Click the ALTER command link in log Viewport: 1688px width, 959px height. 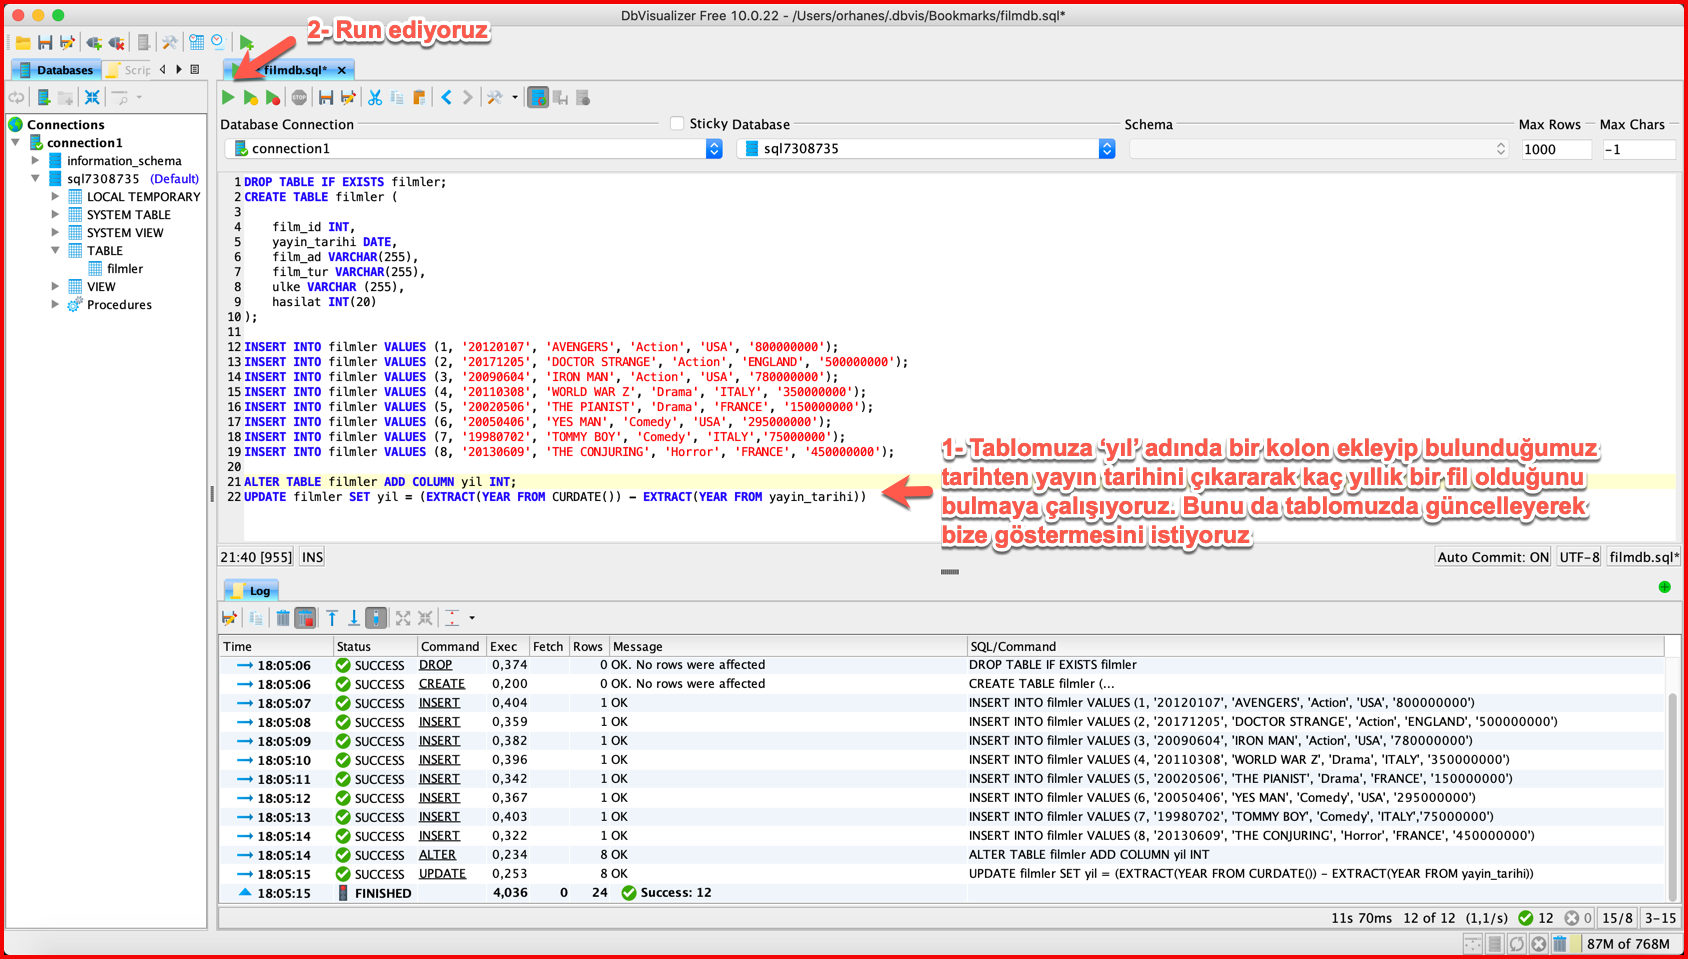pos(437,855)
